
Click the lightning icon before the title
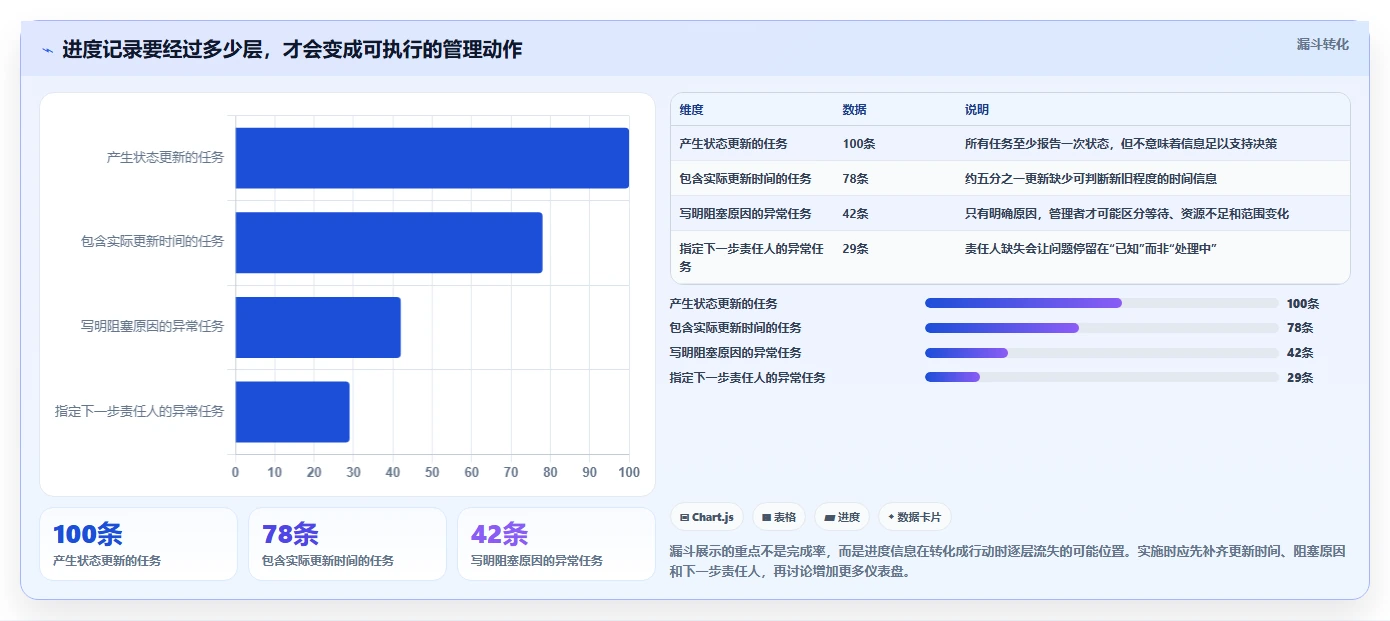47,50
